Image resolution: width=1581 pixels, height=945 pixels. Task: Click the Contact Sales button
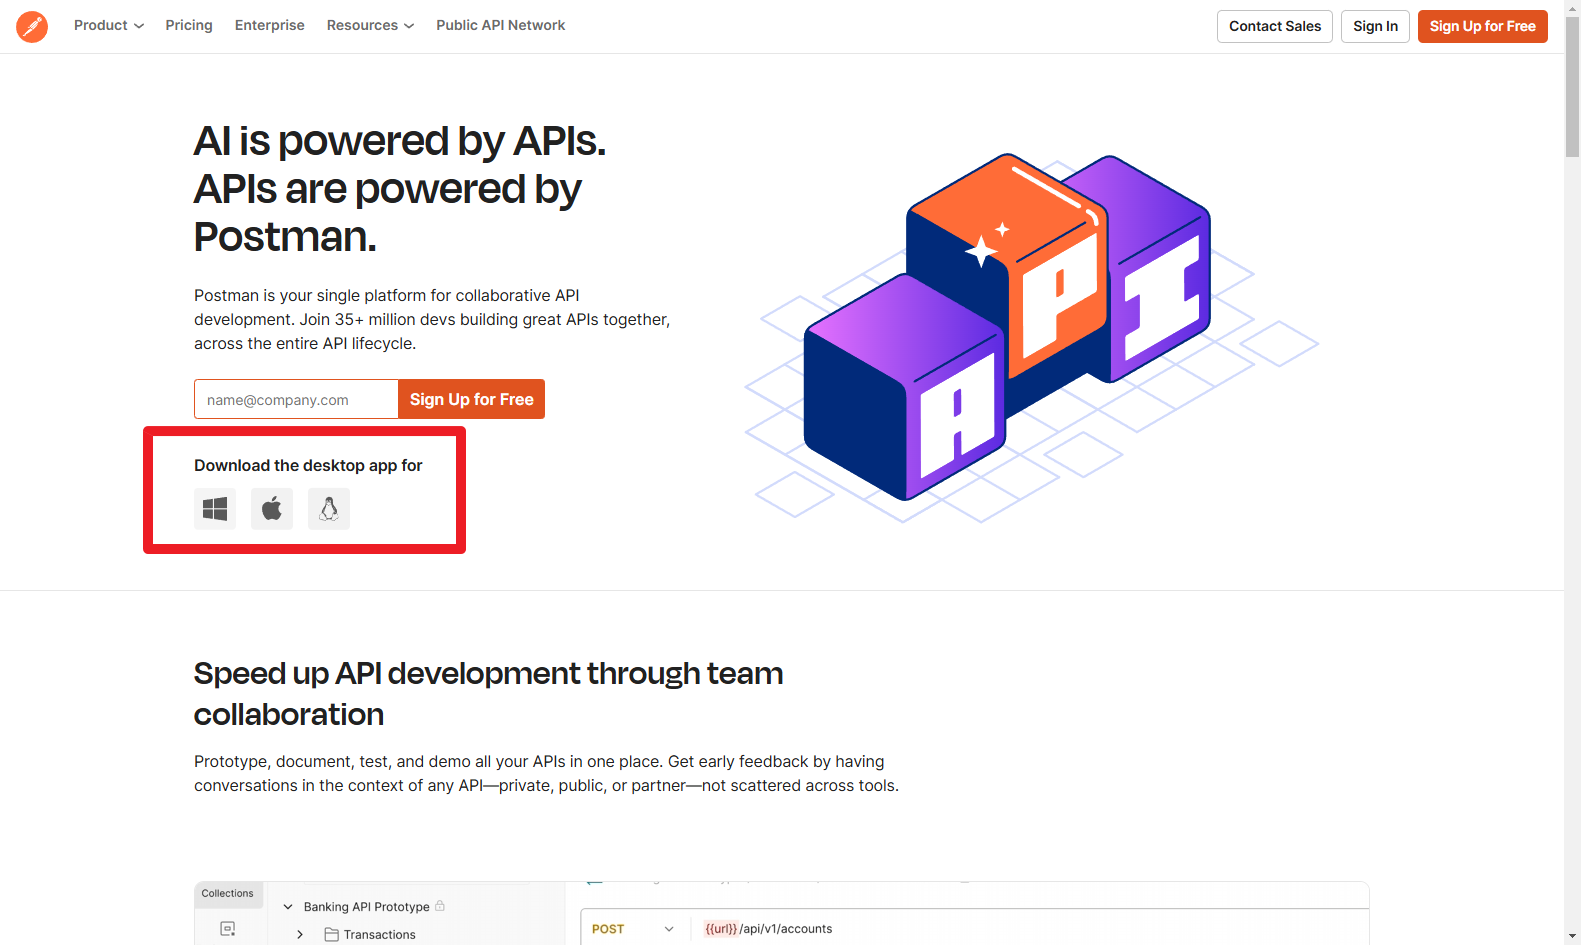1275,26
